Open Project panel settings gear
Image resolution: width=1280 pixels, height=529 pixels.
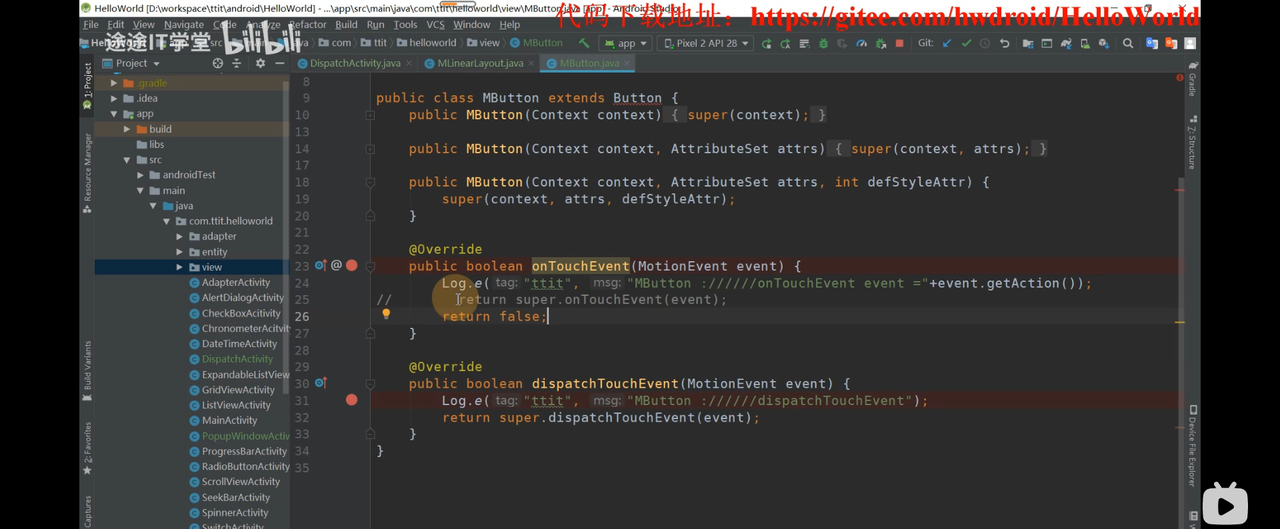[260, 63]
